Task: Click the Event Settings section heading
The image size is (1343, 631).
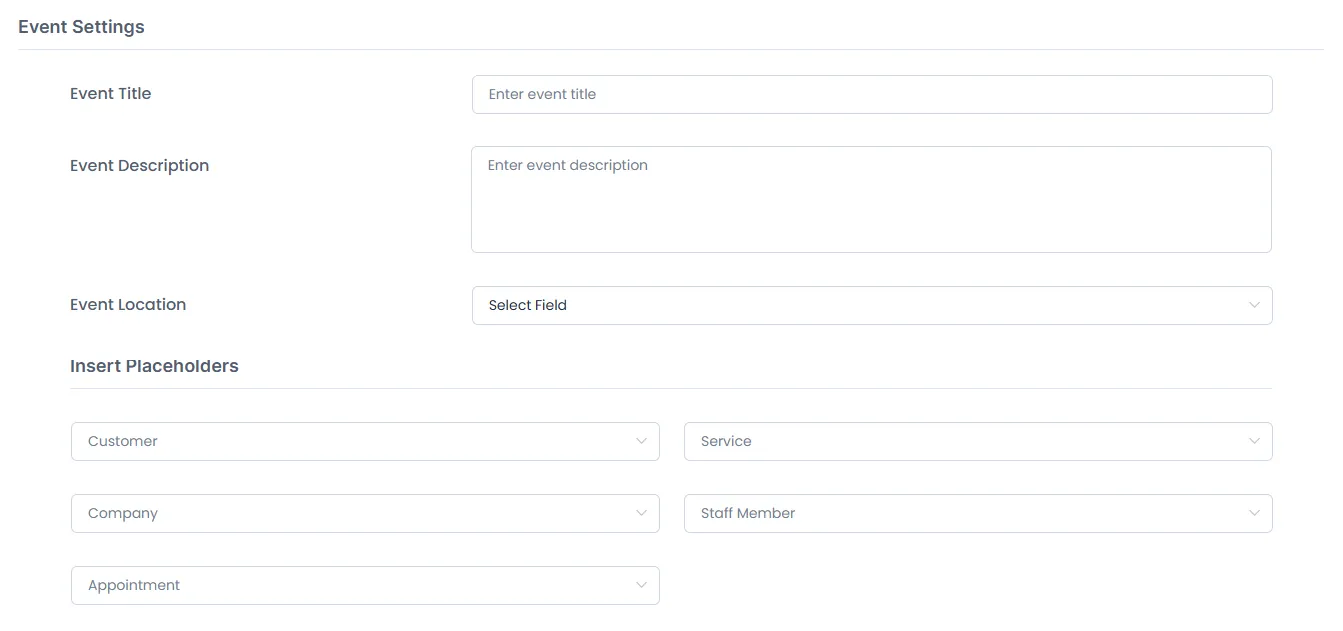Action: tap(81, 27)
